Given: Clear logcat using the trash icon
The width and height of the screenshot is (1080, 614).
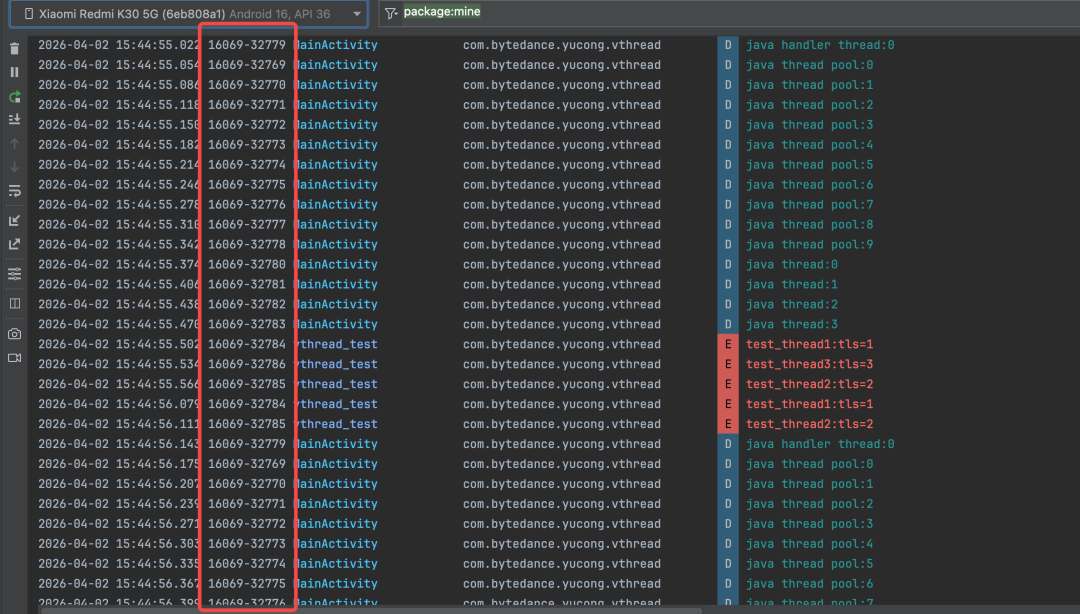Looking at the screenshot, I should coord(14,49).
